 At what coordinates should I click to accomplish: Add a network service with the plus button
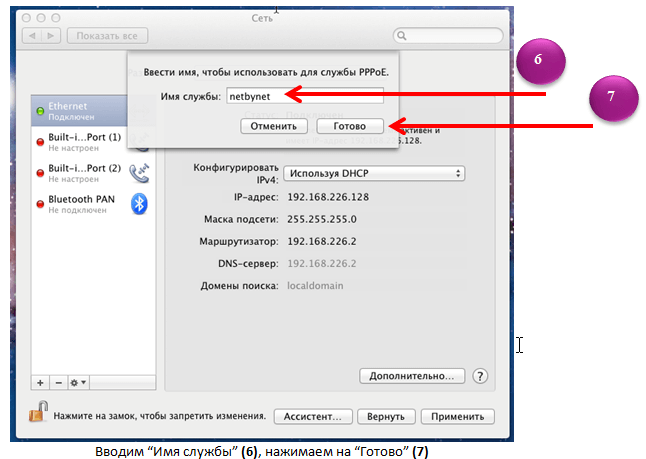(x=40, y=382)
